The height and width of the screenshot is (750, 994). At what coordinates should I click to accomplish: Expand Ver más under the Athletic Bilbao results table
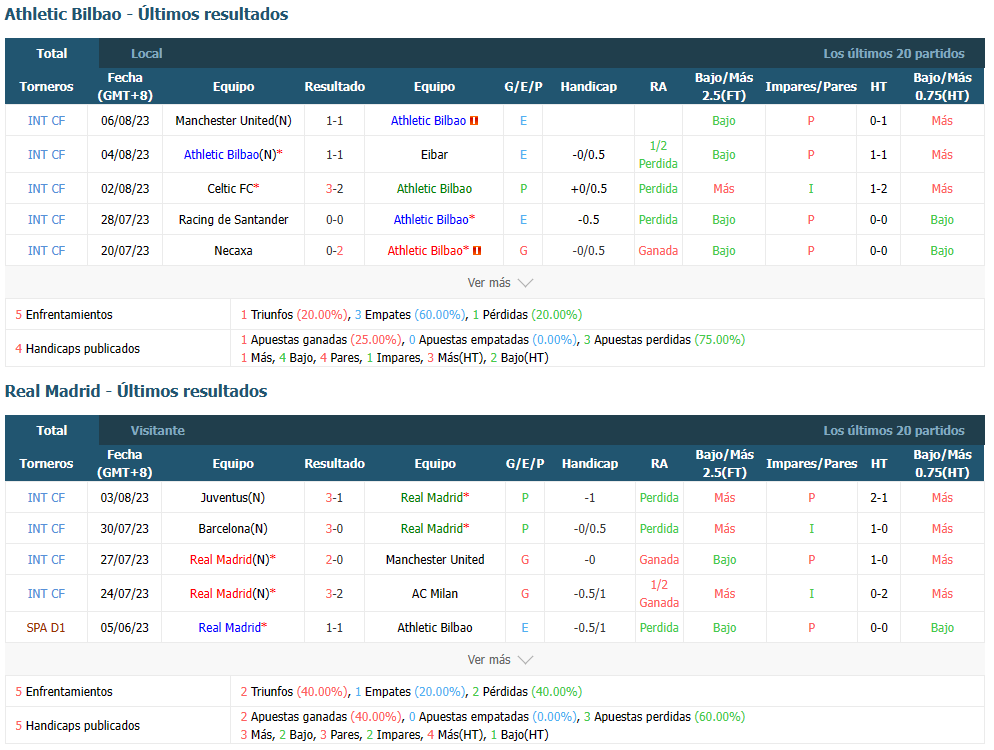point(500,283)
